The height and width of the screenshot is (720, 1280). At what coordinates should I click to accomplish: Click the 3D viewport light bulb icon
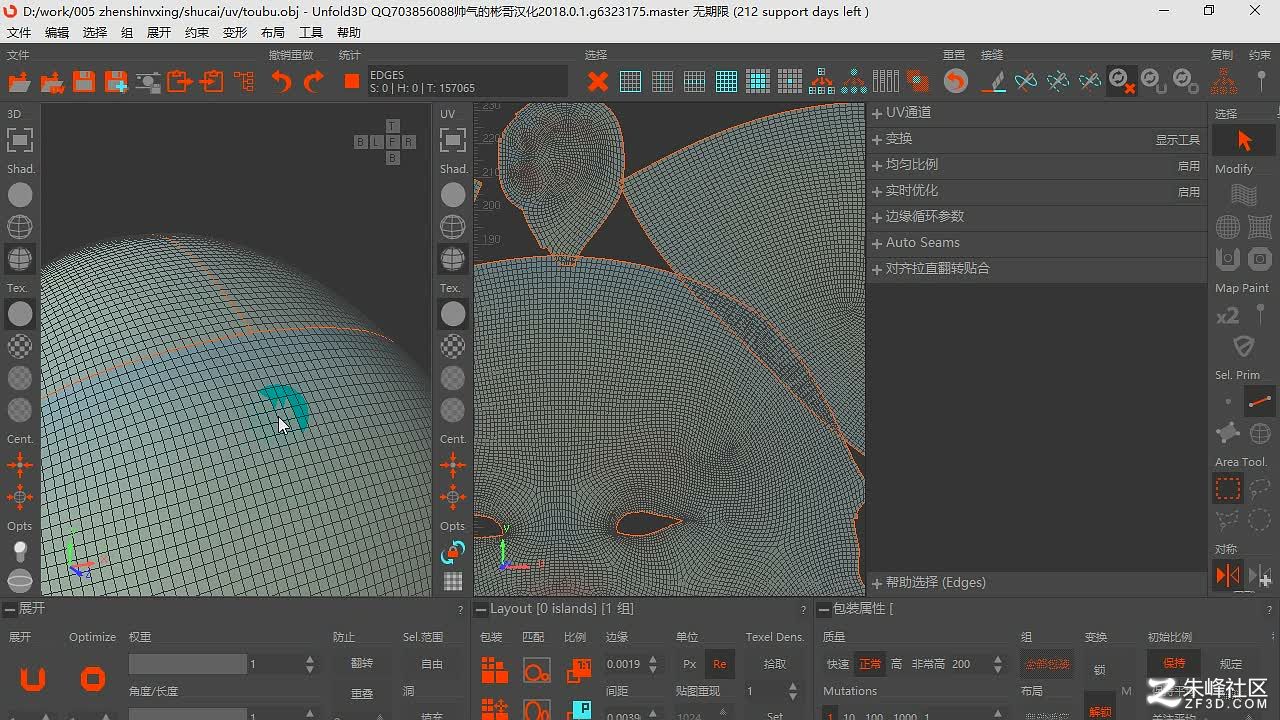point(20,550)
